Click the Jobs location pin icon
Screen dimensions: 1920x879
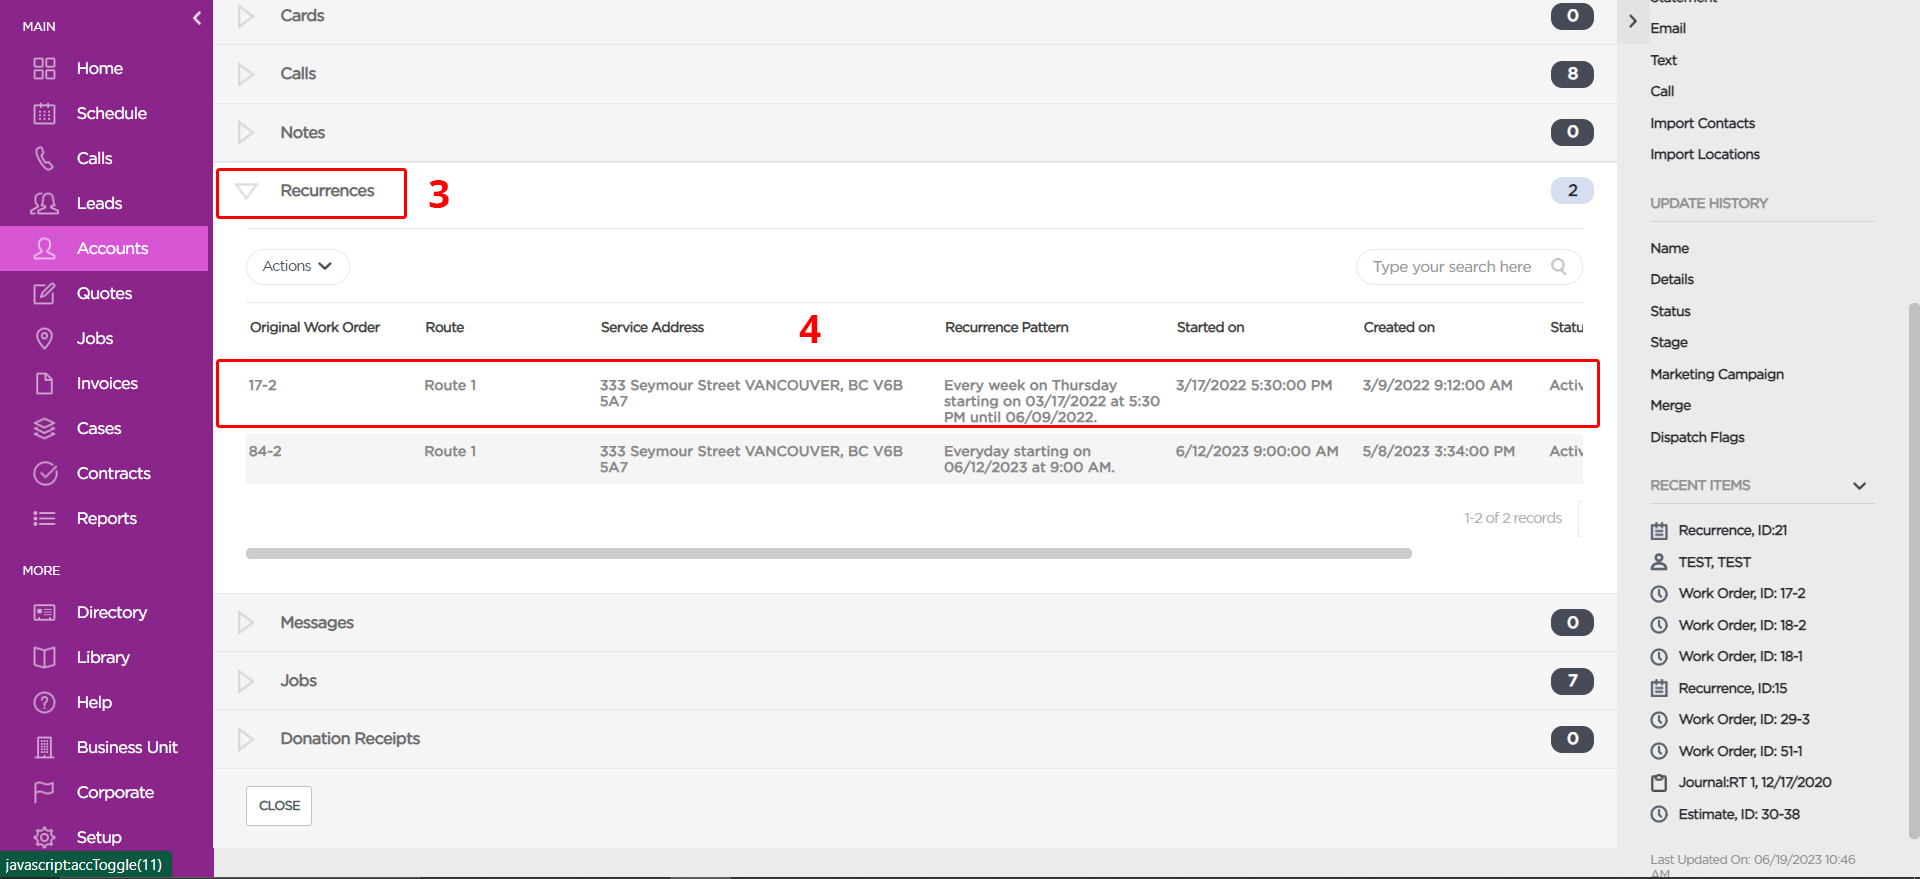(44, 338)
